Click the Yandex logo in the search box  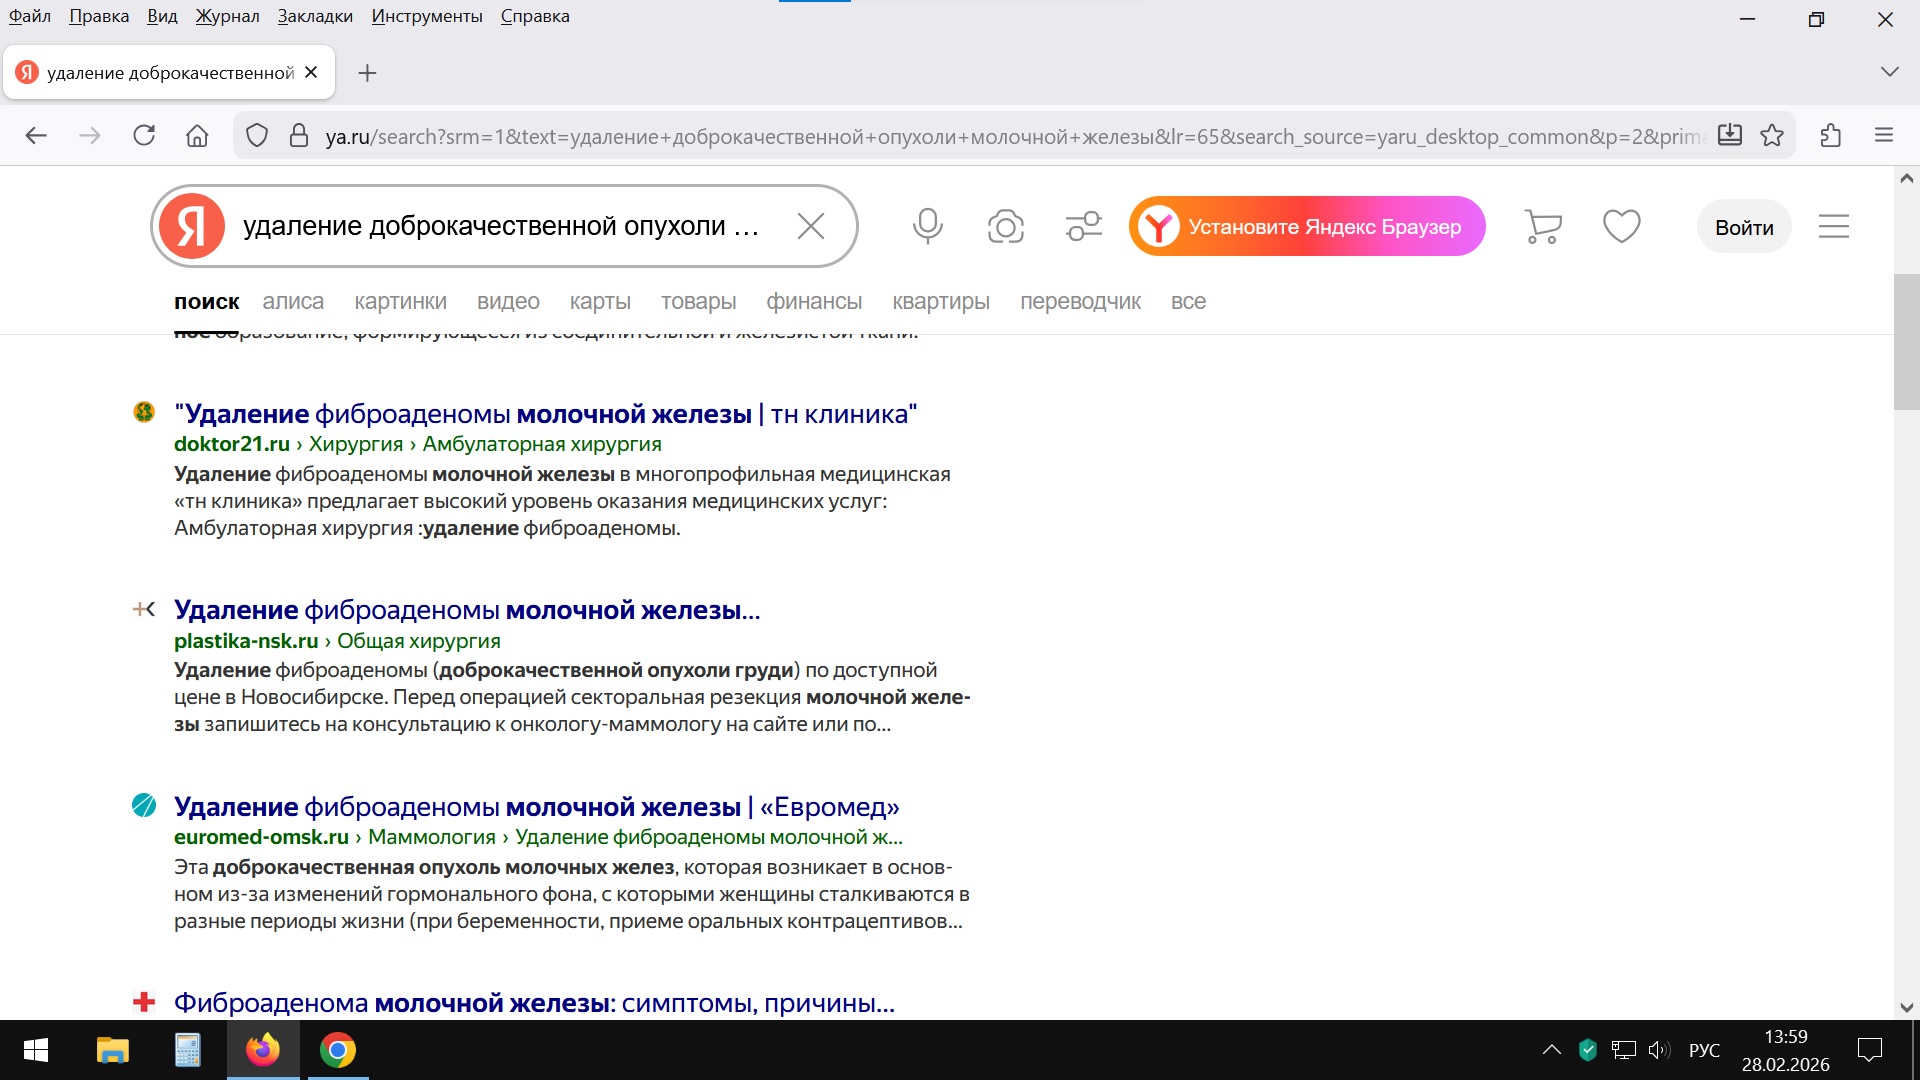click(x=192, y=226)
